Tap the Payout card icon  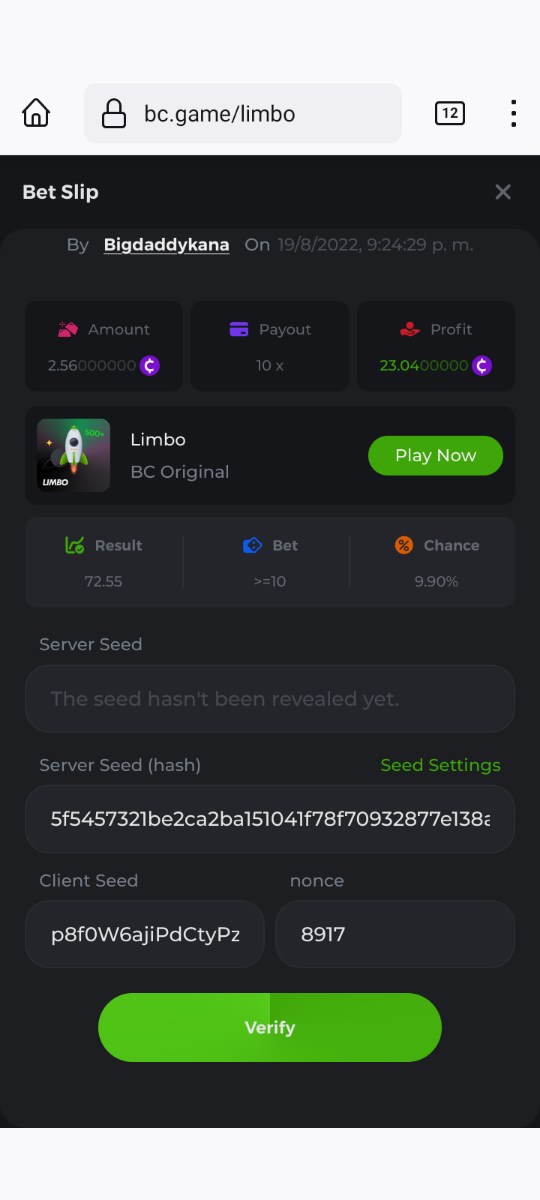click(239, 329)
